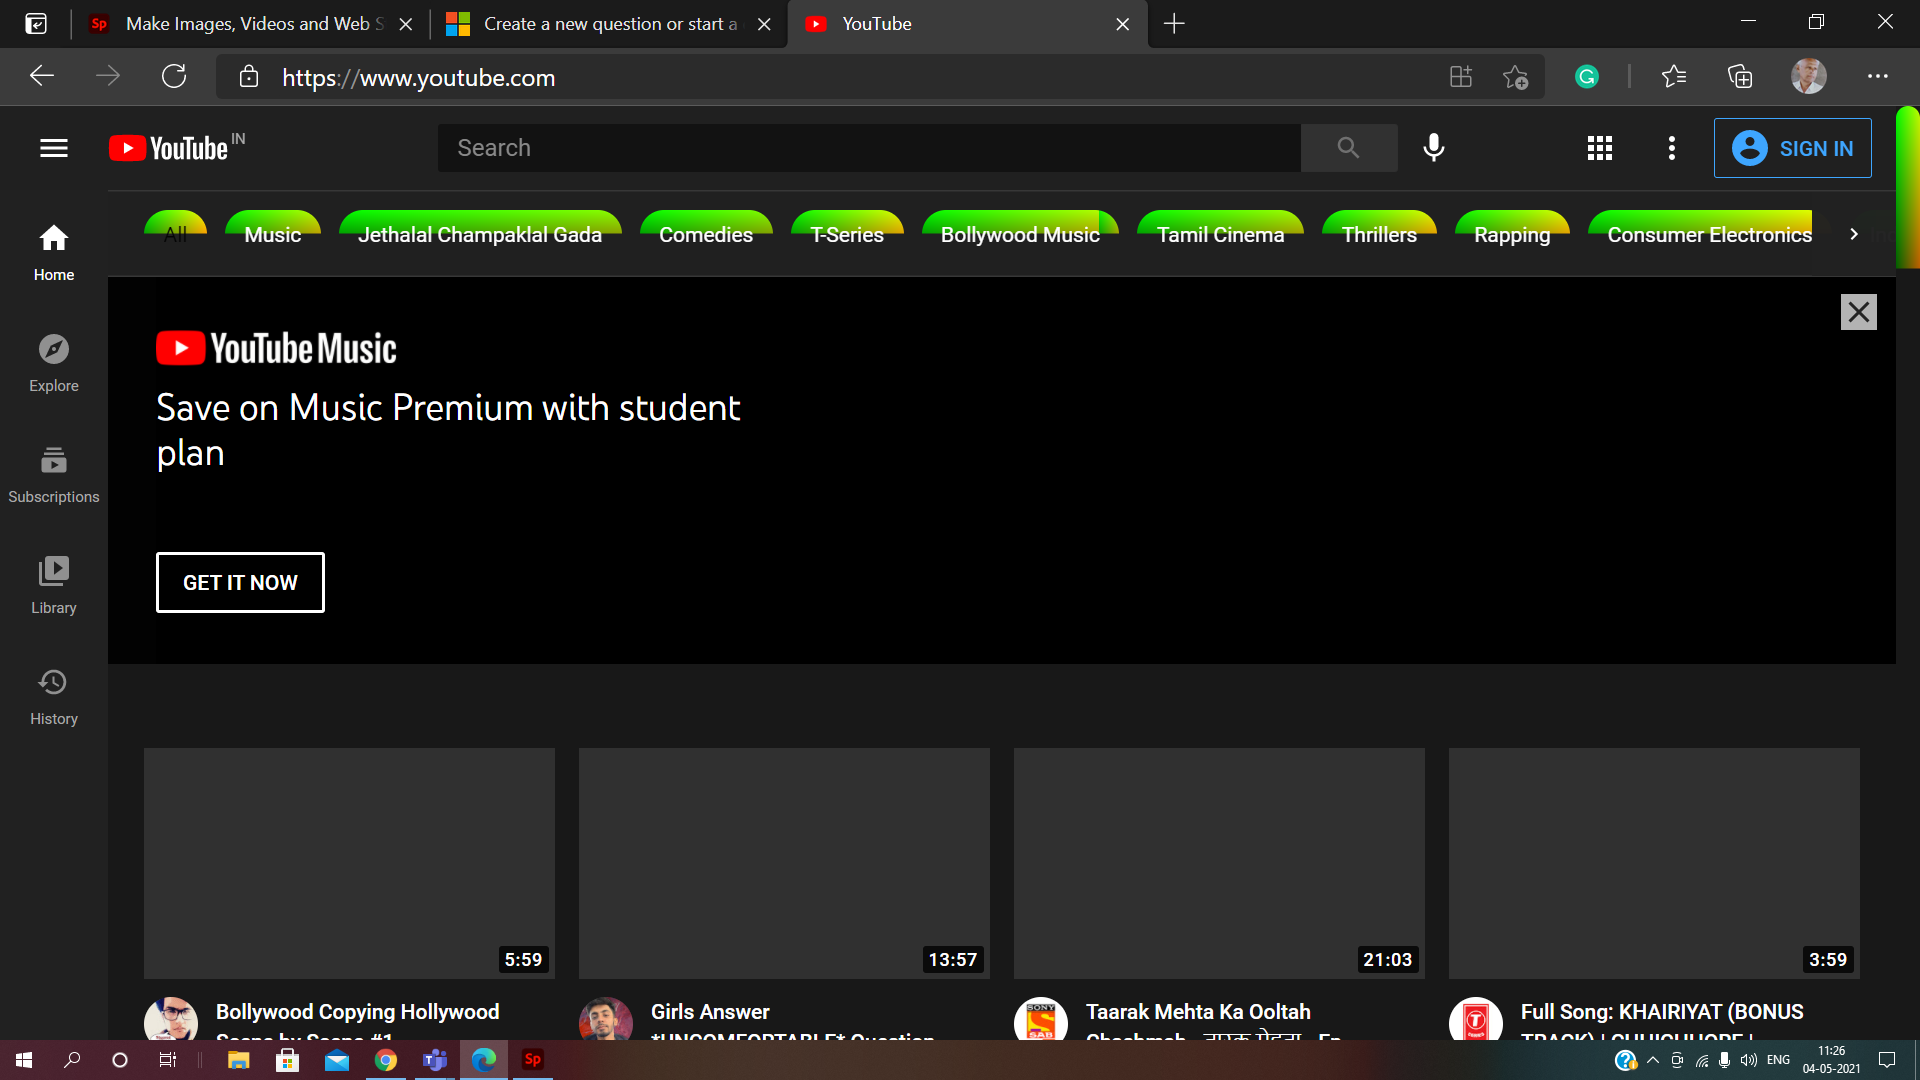Open Microsoft Teams from taskbar
This screenshot has width=1920, height=1080.
click(434, 1060)
